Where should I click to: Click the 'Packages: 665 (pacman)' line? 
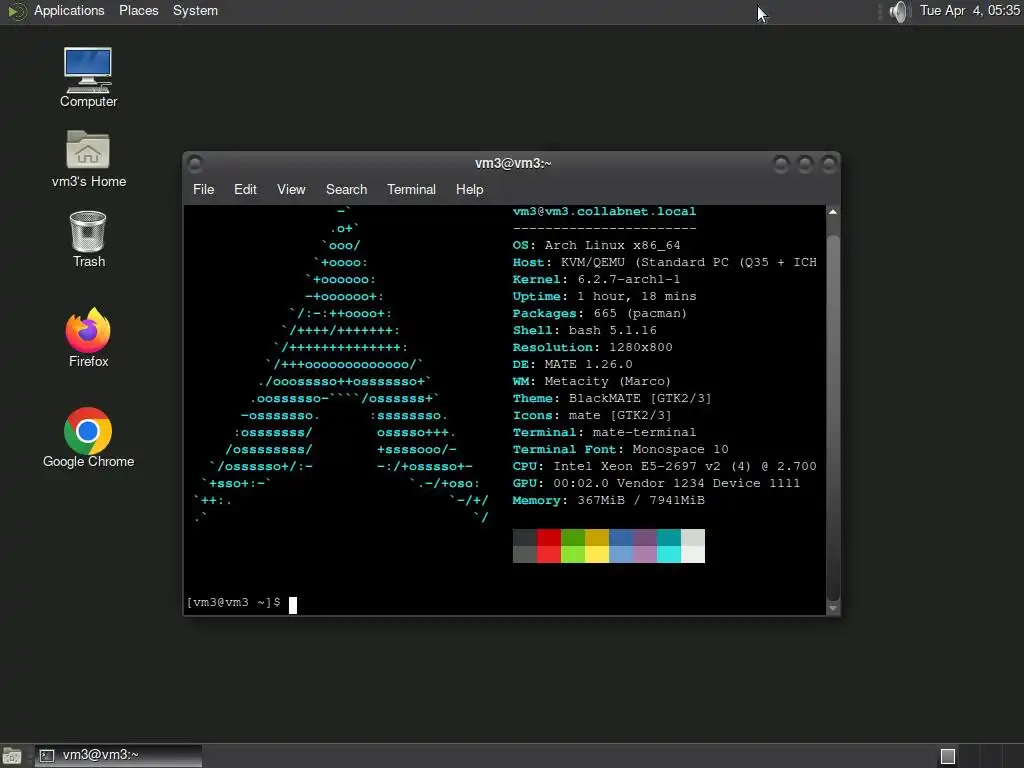(600, 313)
